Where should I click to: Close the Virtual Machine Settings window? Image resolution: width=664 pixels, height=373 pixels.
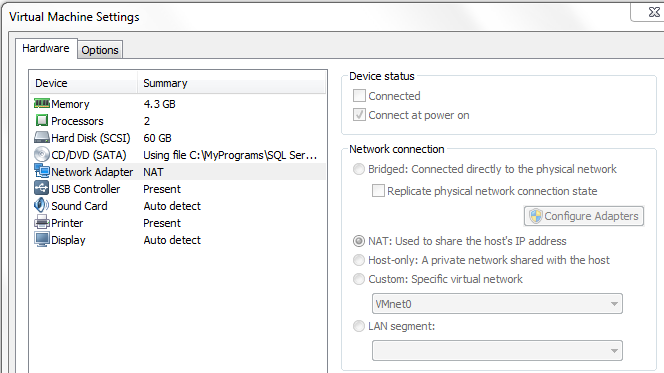(x=653, y=13)
